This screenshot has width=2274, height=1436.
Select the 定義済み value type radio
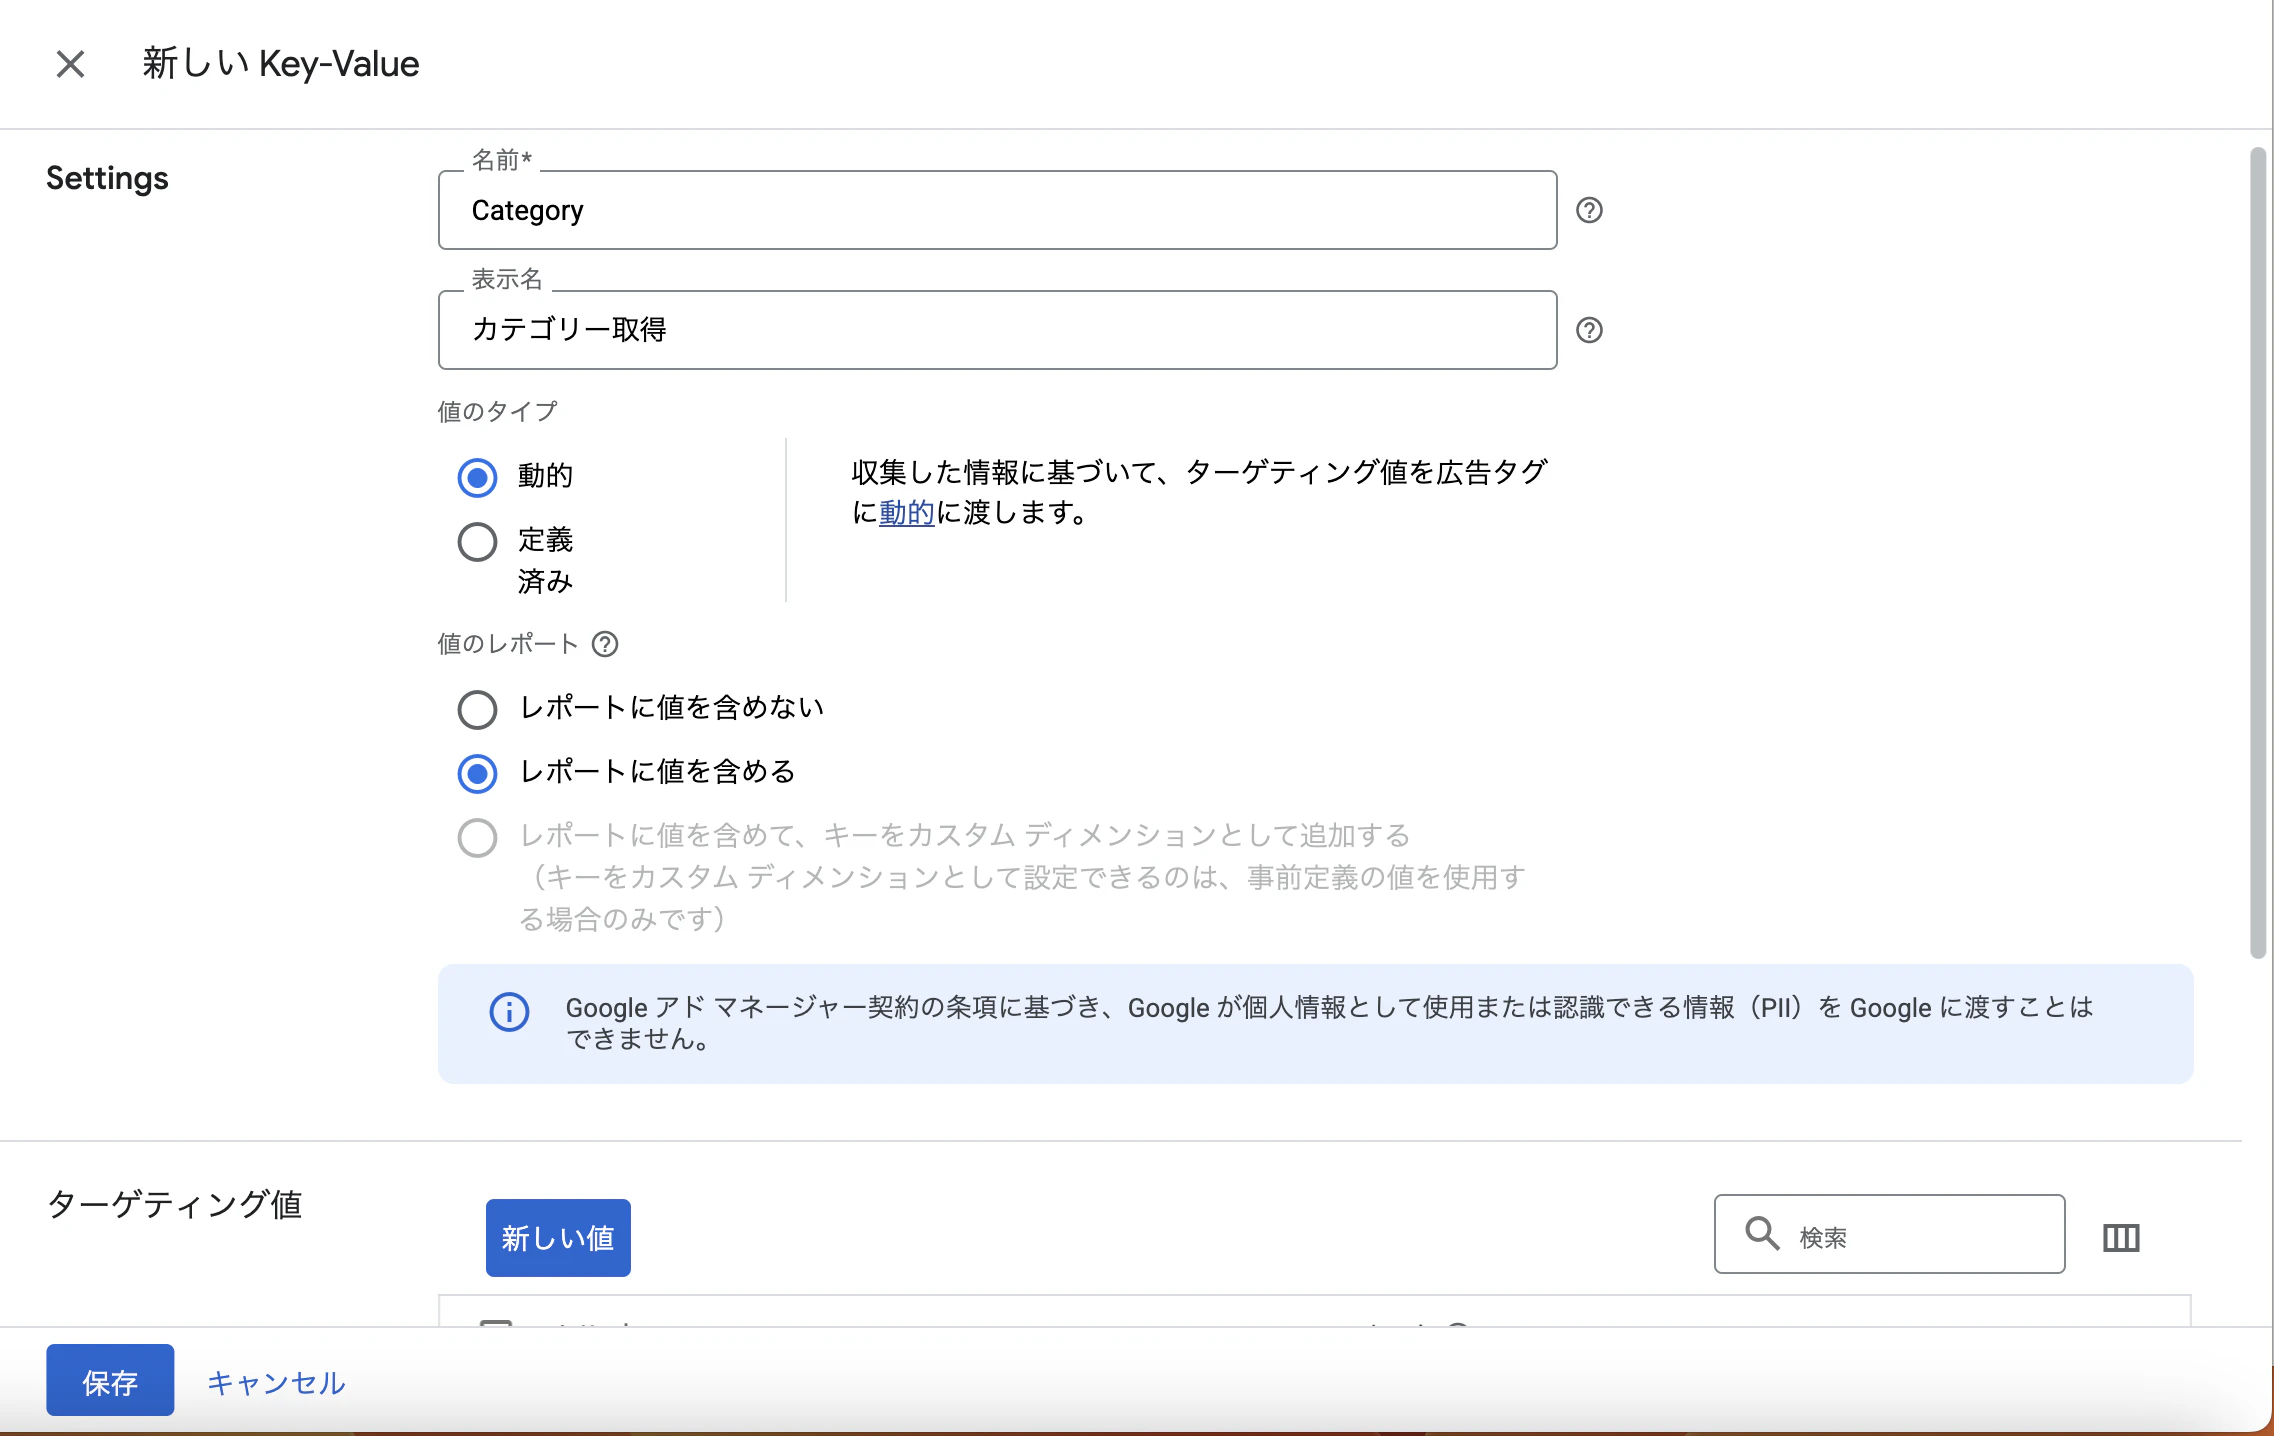click(477, 542)
